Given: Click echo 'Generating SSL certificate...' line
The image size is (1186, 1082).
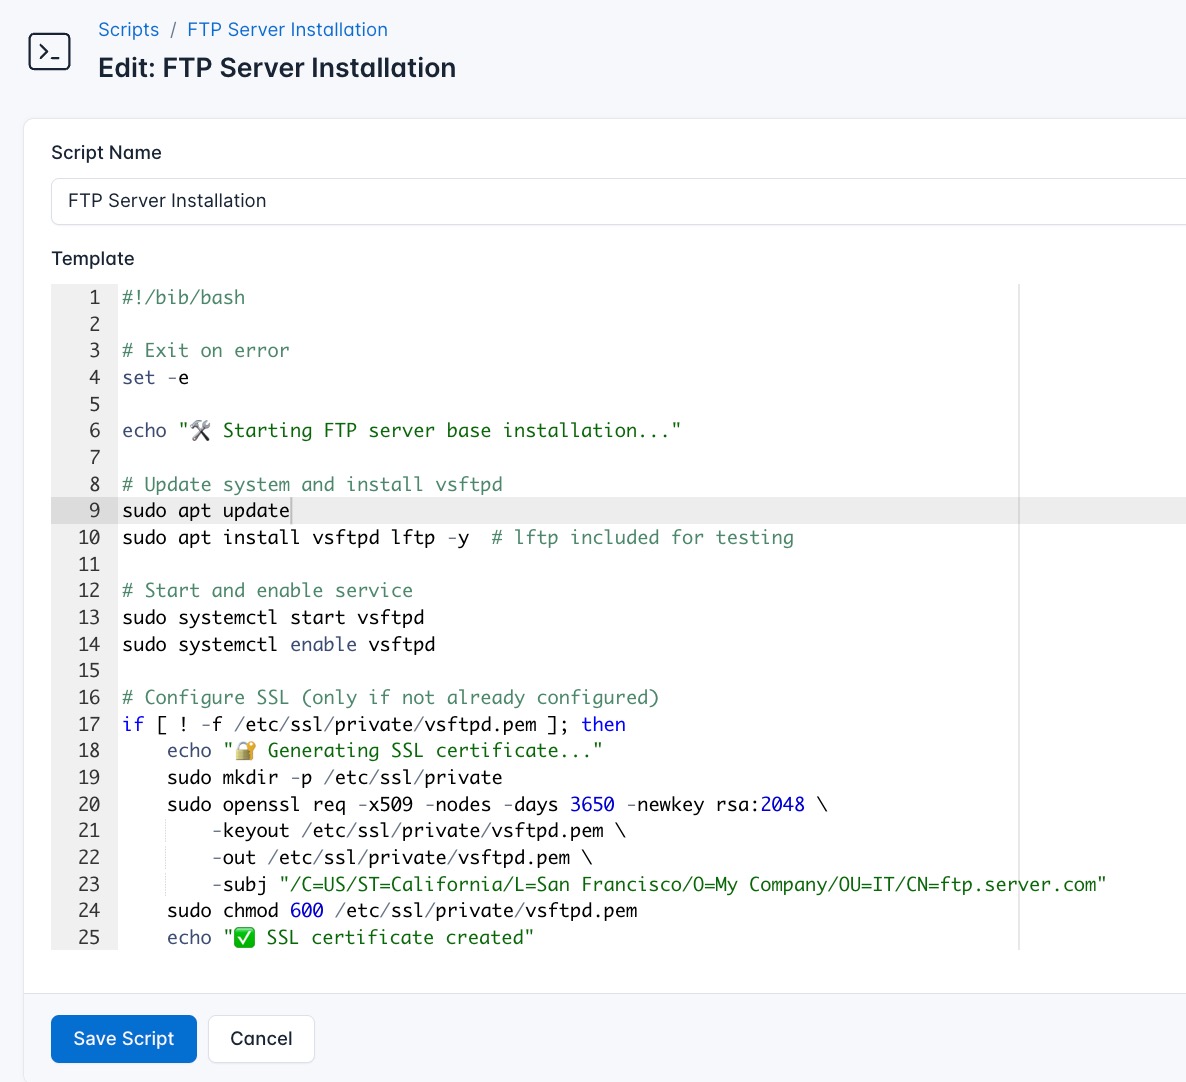Looking at the screenshot, I should (385, 751).
